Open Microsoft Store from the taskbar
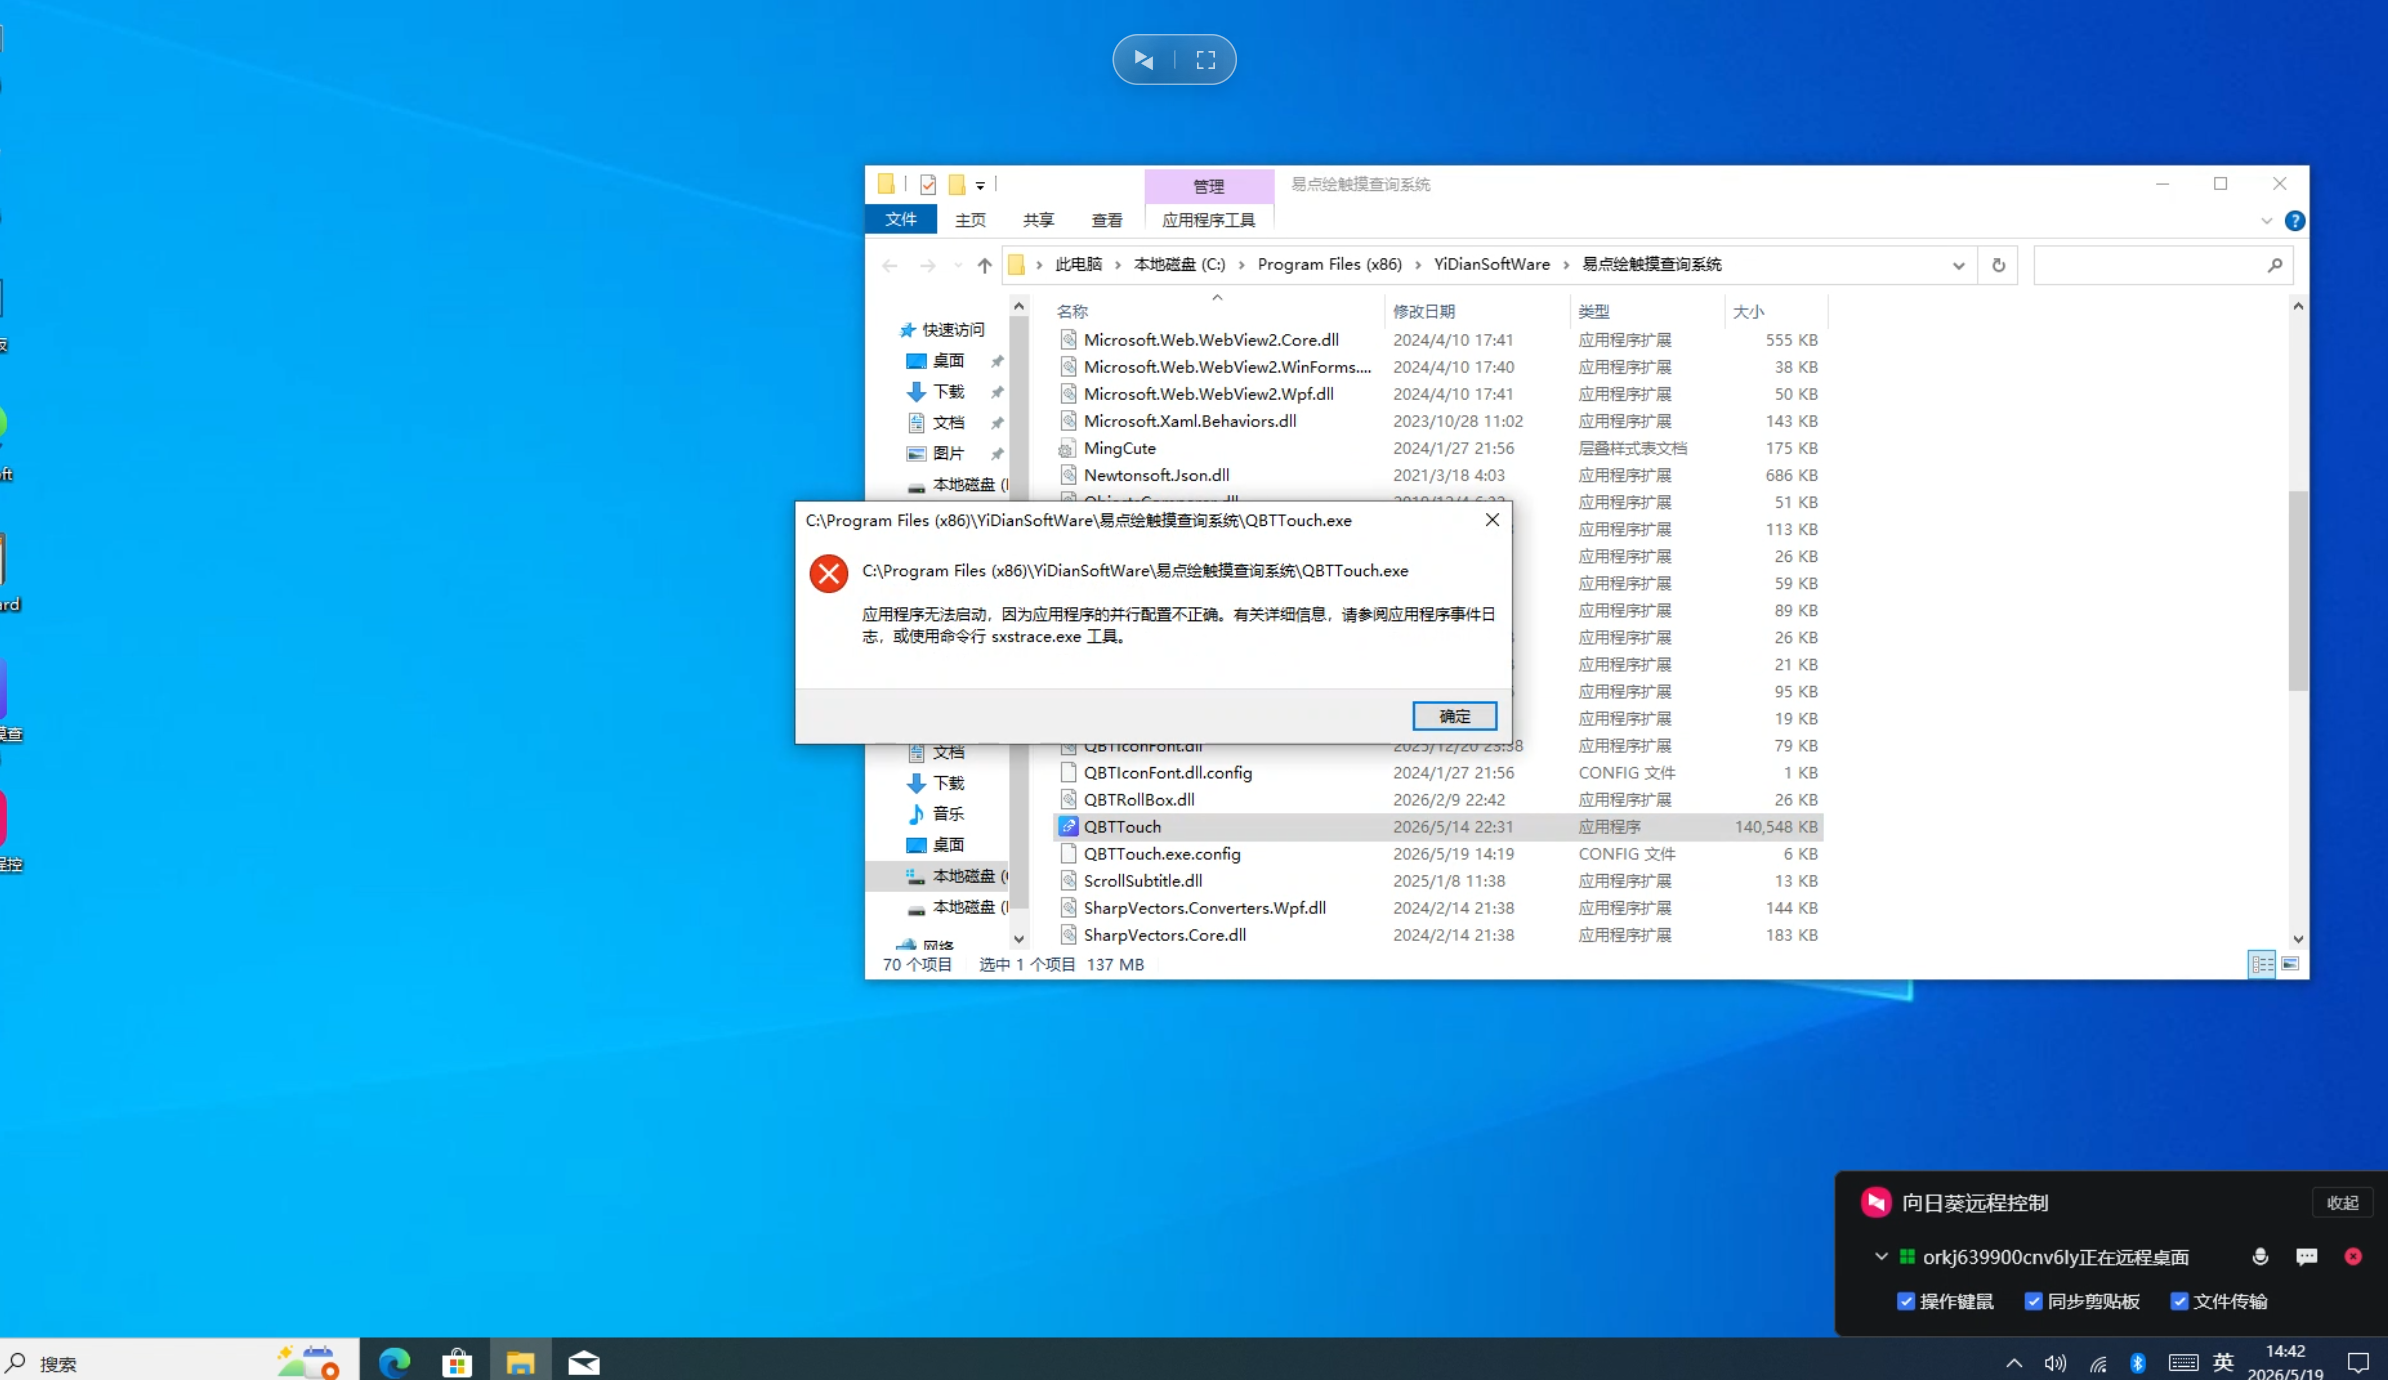 [457, 1362]
